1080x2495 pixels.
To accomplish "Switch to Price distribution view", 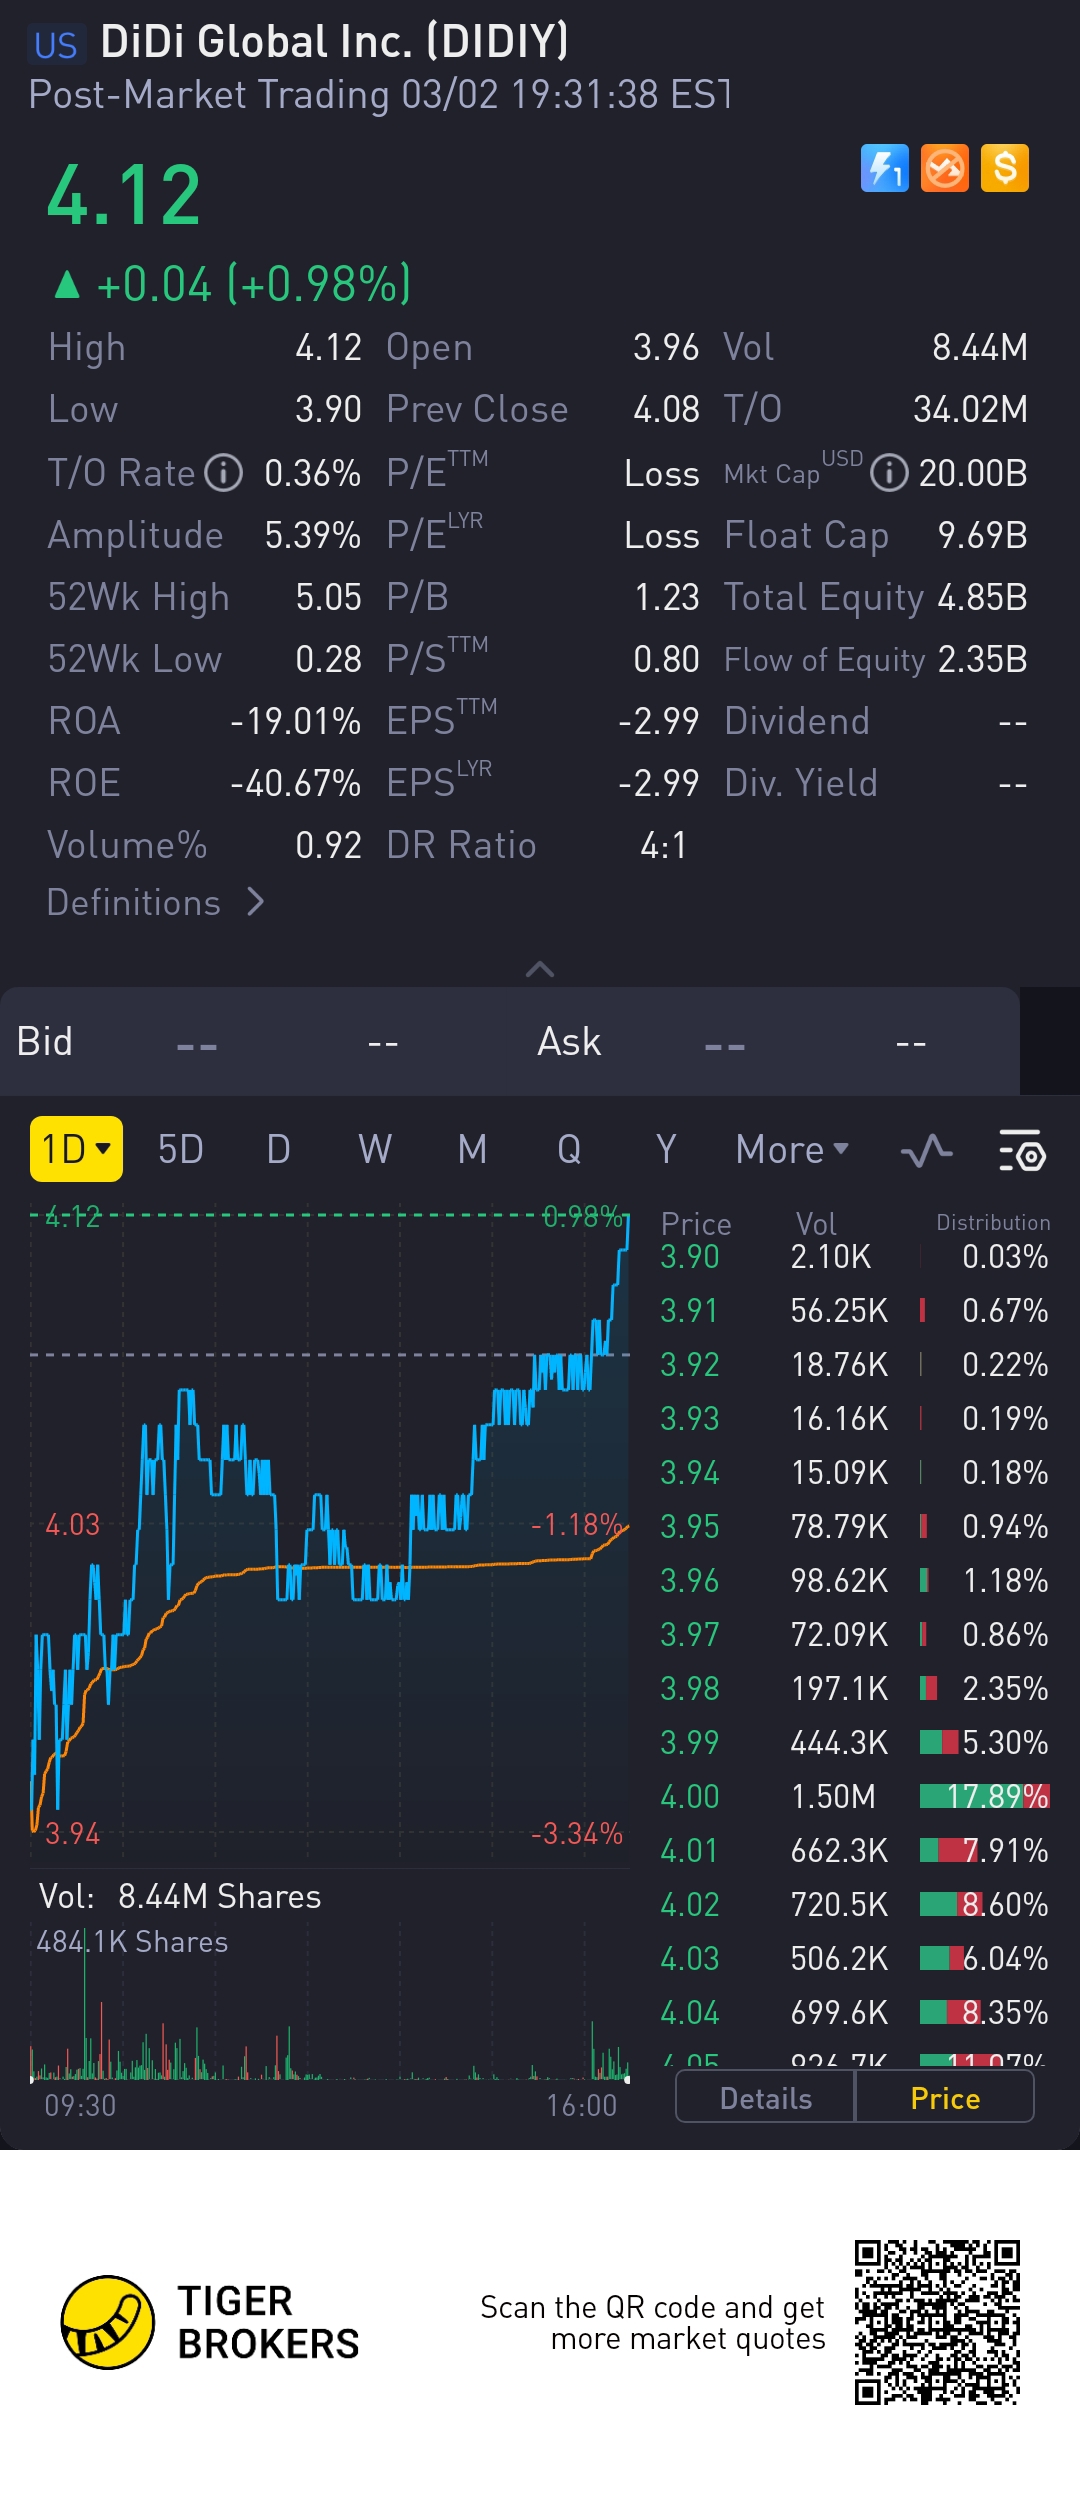I will 945,2098.
